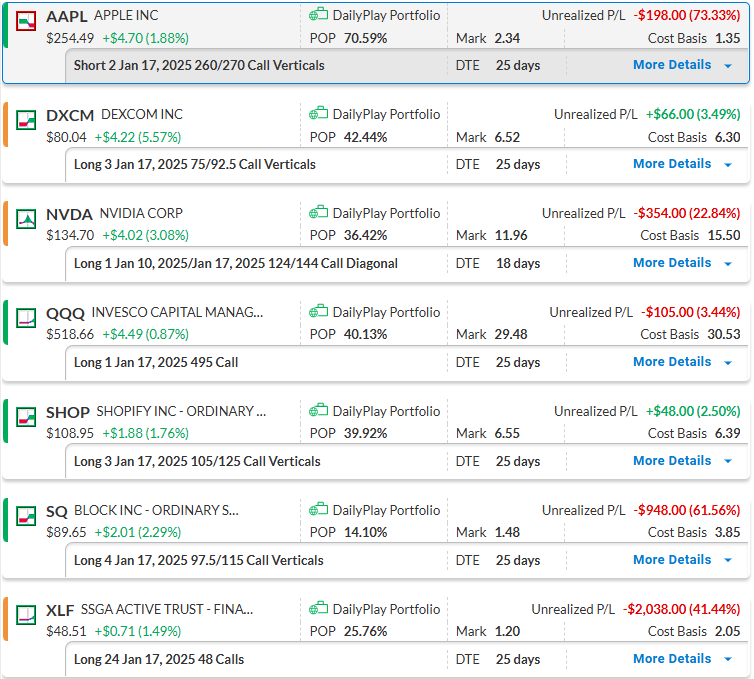Click 'Long 3 Jan 17, 2025 75/92.5 Call Verticals'
Screen dimensions: 754x679
(195, 164)
